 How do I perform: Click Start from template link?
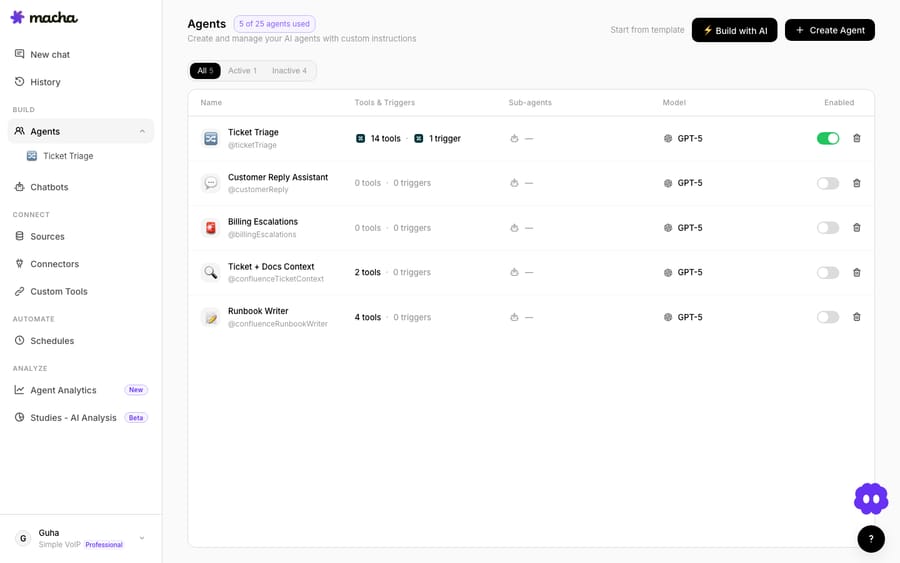click(x=647, y=30)
